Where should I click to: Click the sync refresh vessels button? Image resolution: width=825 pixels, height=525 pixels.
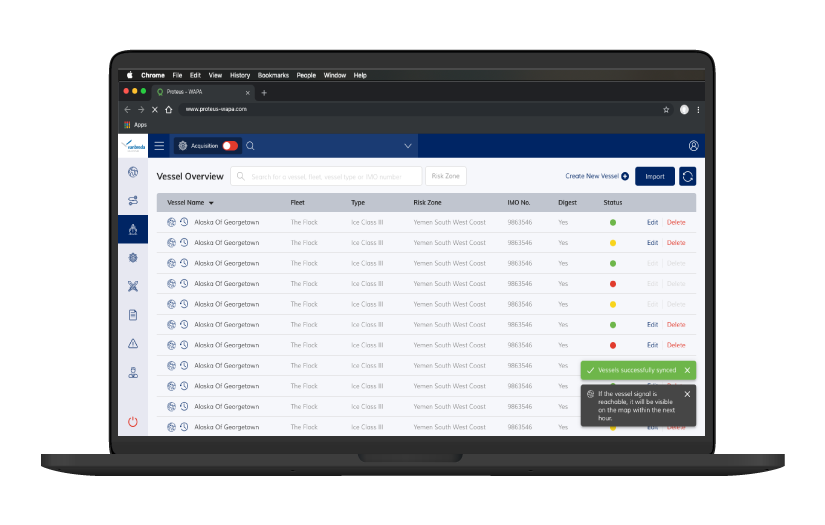688,176
